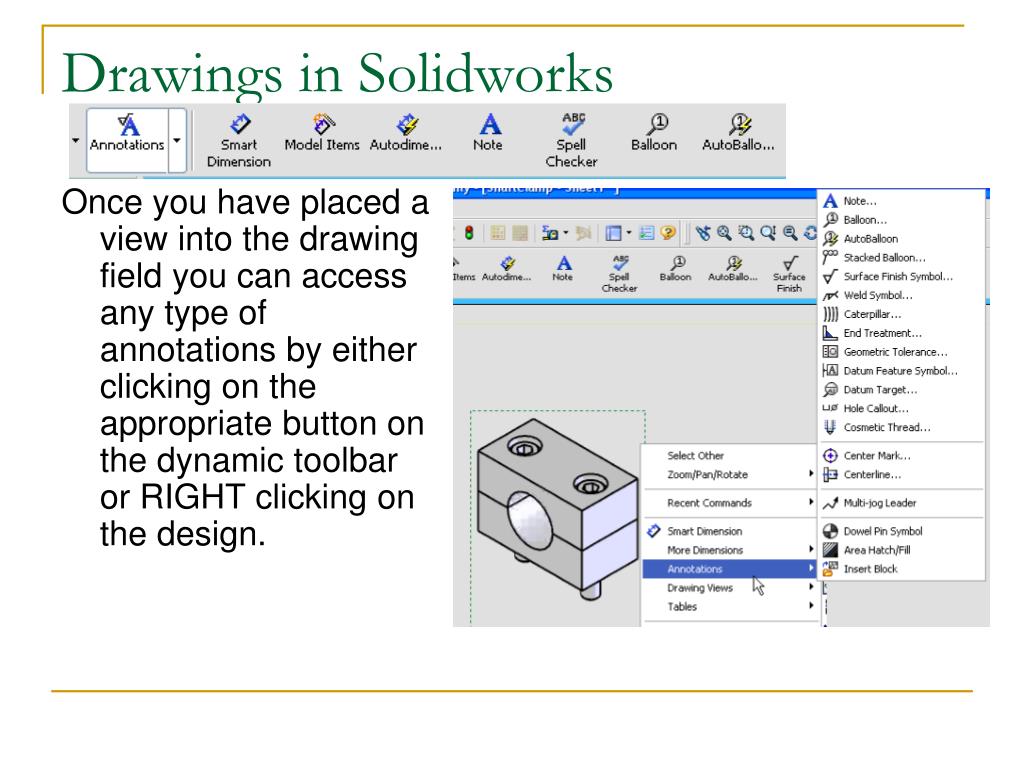
Task: Open the small arrow left of Annotations button
Action: [76, 140]
